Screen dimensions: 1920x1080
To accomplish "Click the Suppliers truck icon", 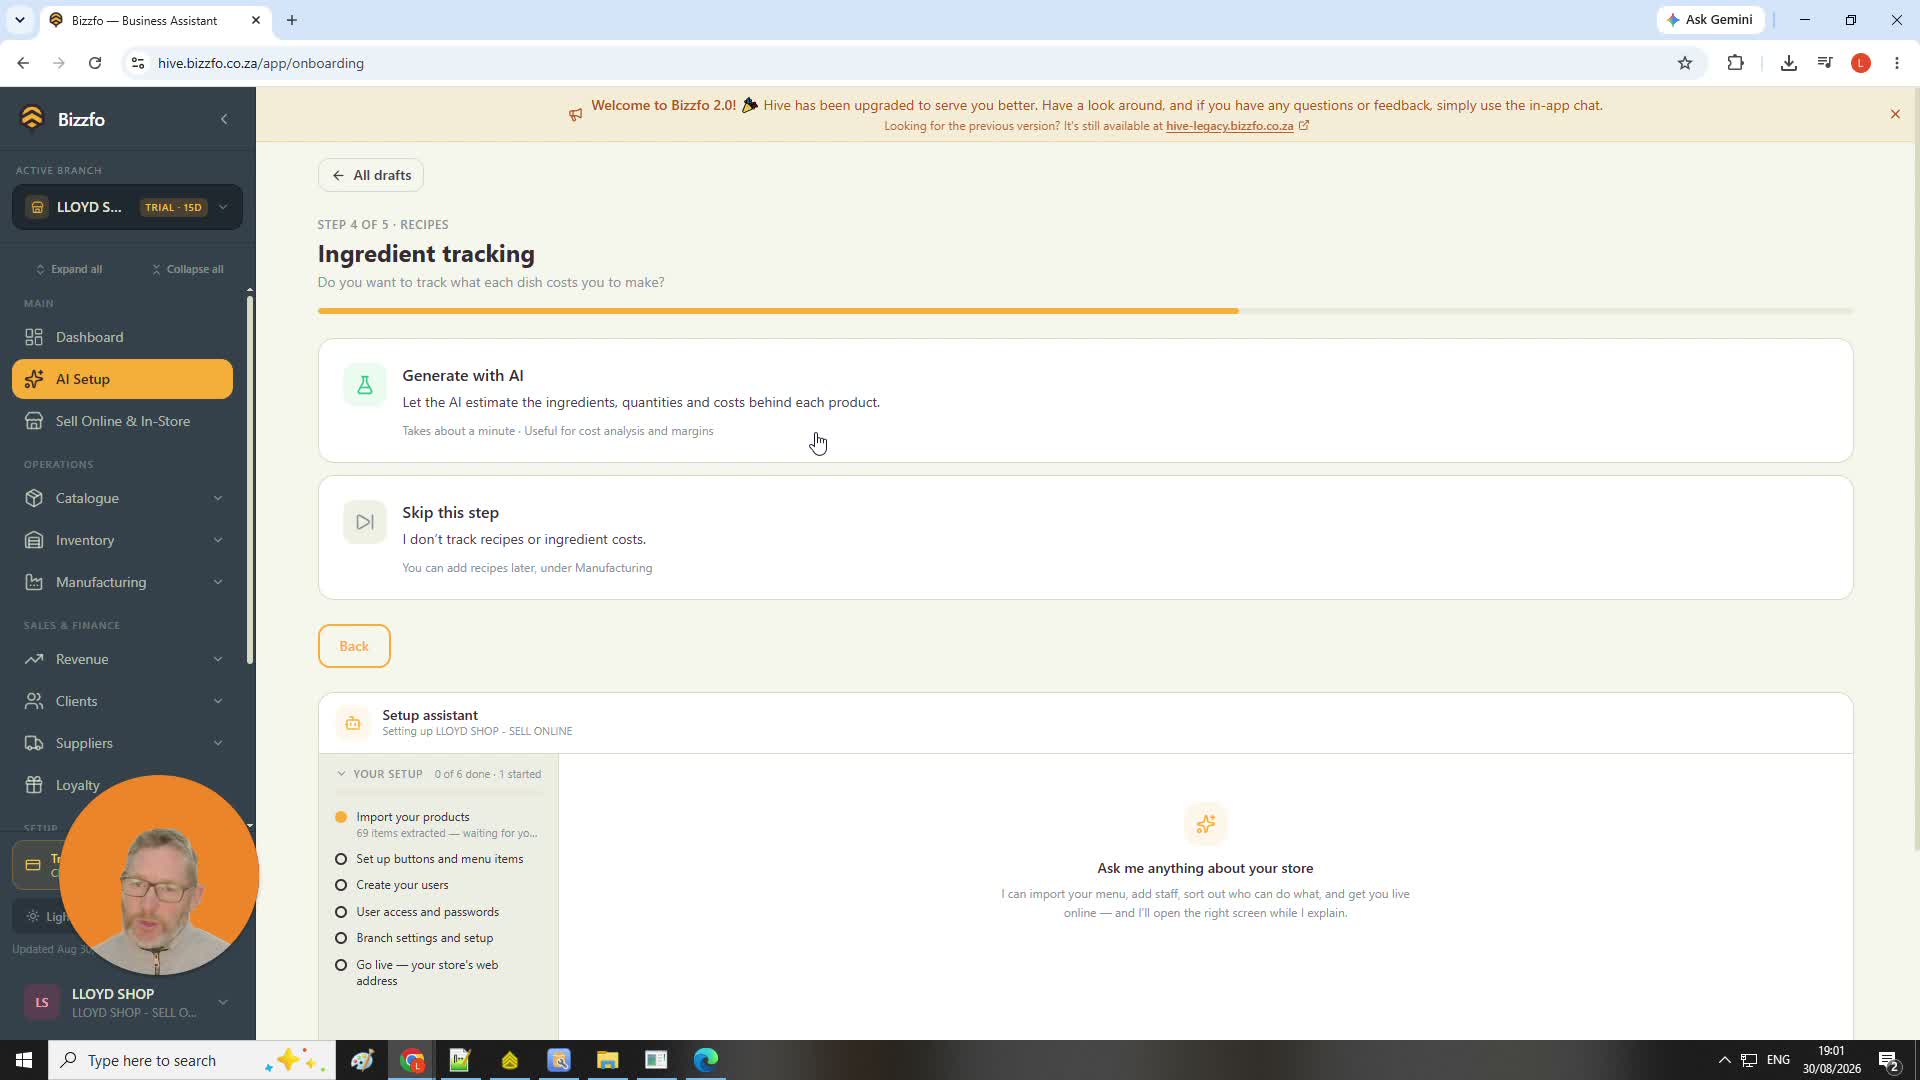I will tap(34, 743).
